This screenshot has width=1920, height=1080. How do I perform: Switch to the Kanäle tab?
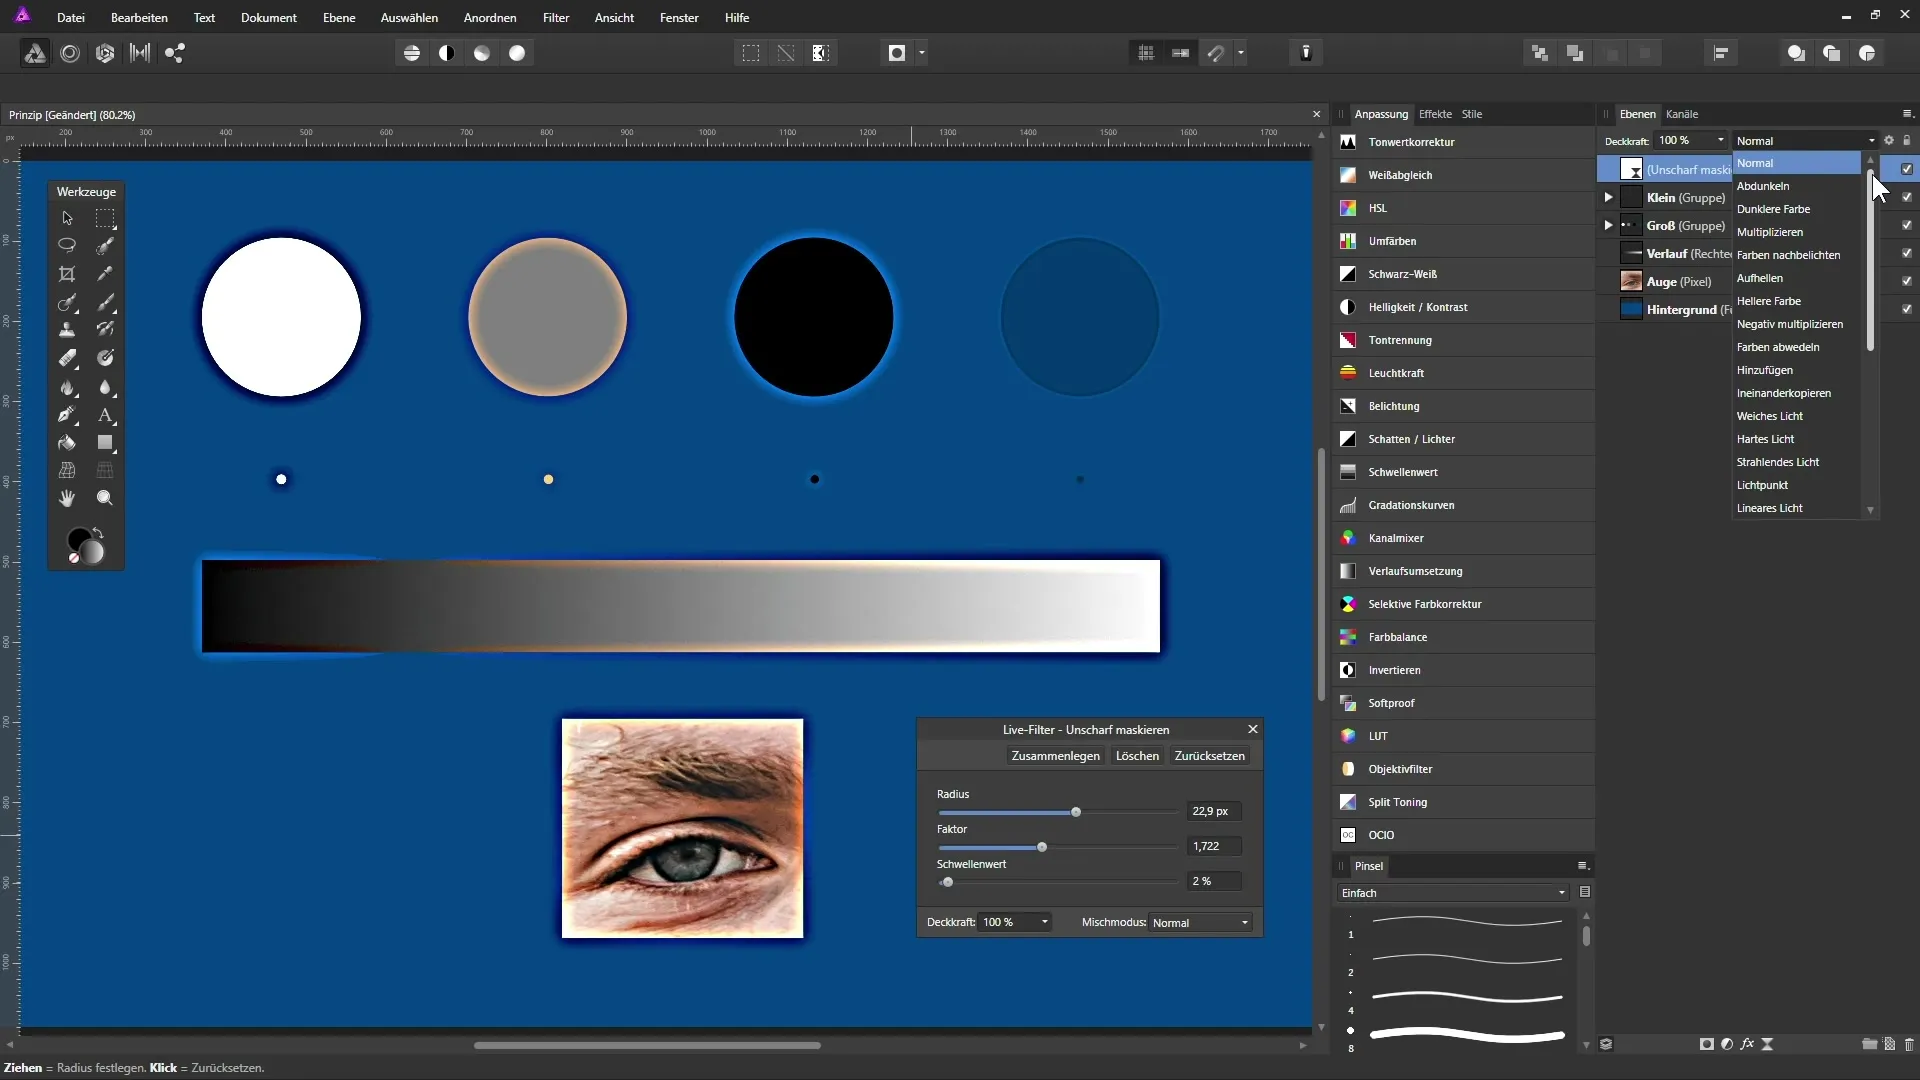1682,114
